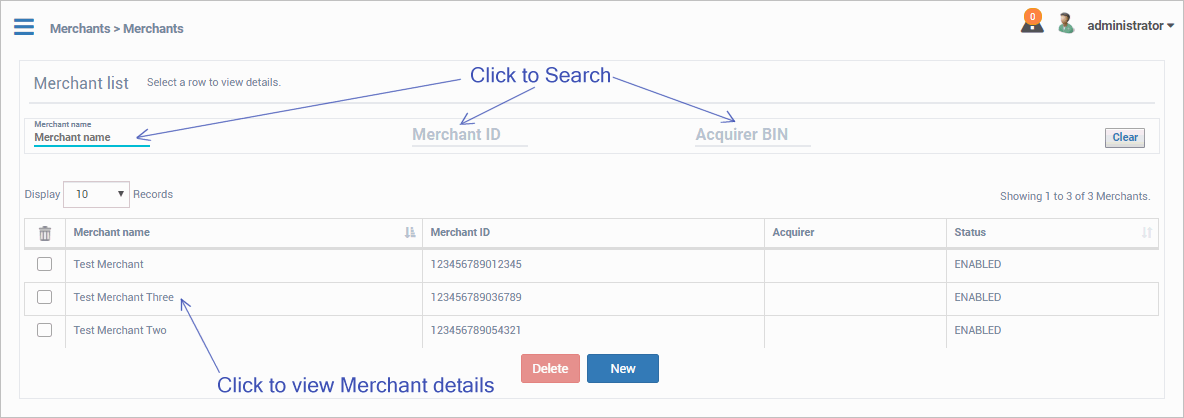Sort by the Merchant ID column header
This screenshot has height=418, width=1184.
tap(460, 233)
